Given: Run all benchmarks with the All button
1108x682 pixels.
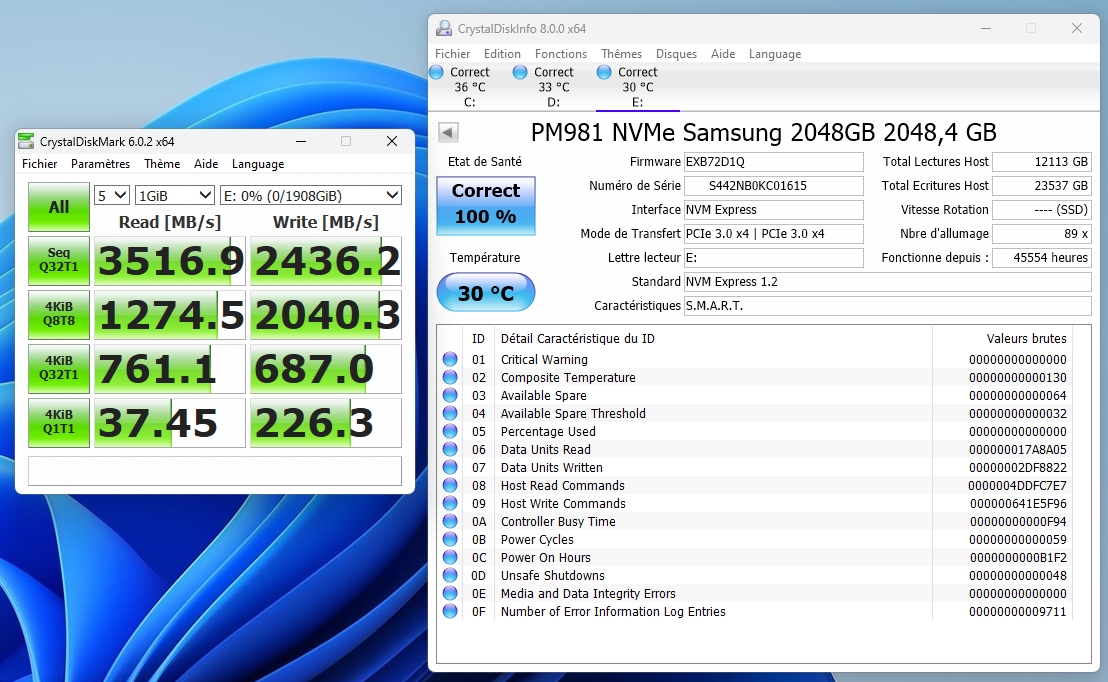Looking at the screenshot, I should point(59,207).
